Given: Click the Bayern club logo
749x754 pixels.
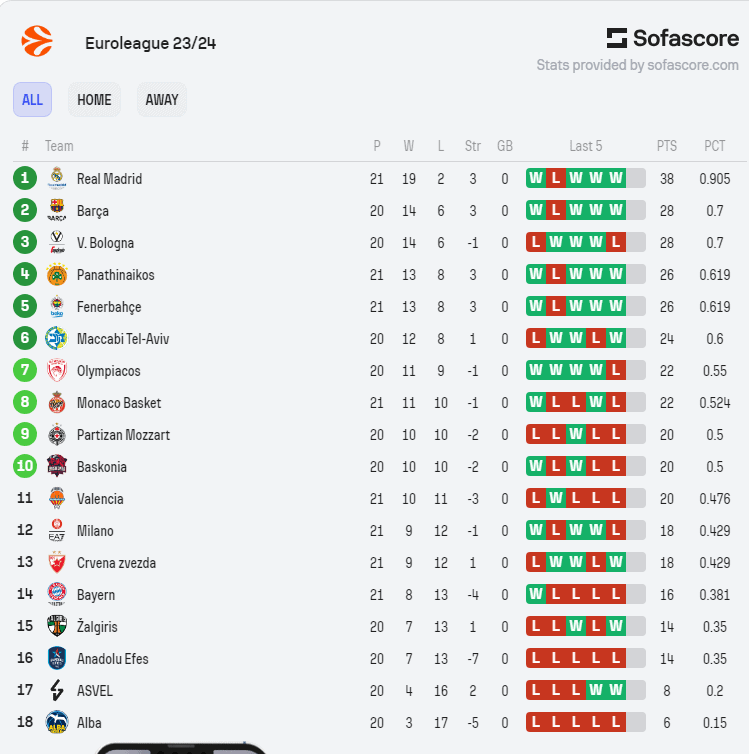Looking at the screenshot, I should pos(57,595).
